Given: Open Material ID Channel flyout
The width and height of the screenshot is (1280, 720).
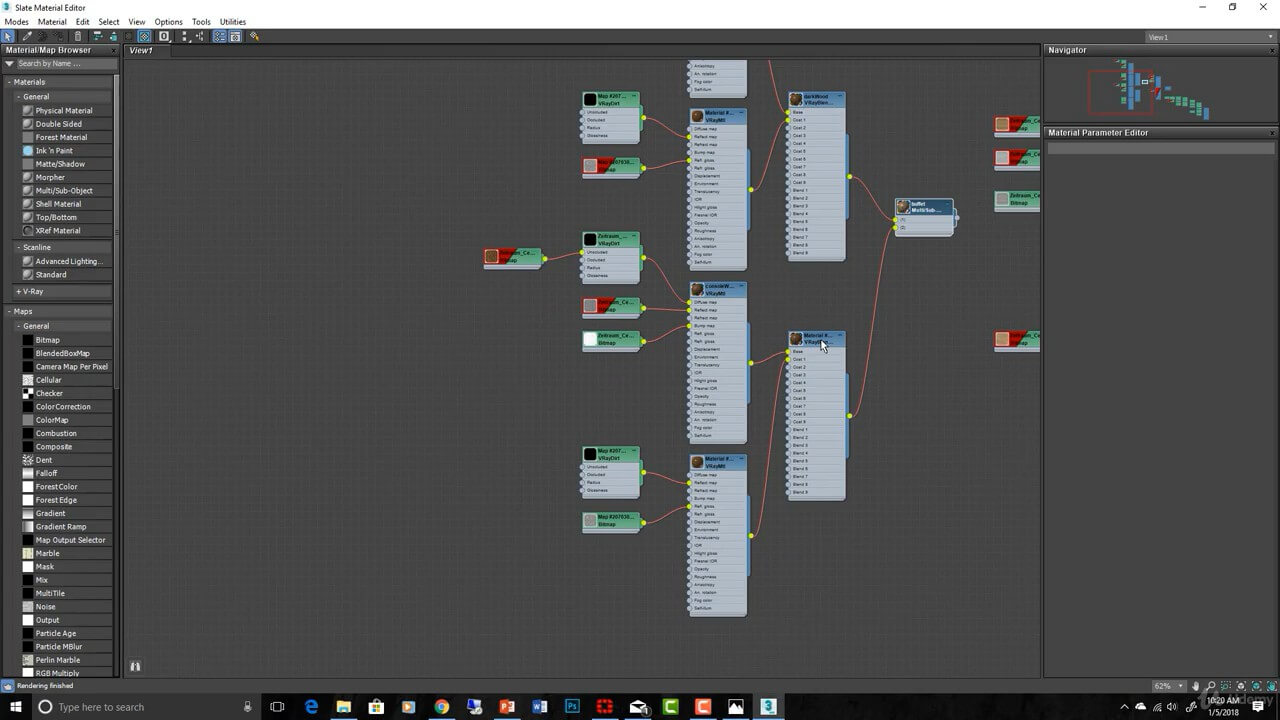Looking at the screenshot, I should pyautogui.click(x=164, y=36).
